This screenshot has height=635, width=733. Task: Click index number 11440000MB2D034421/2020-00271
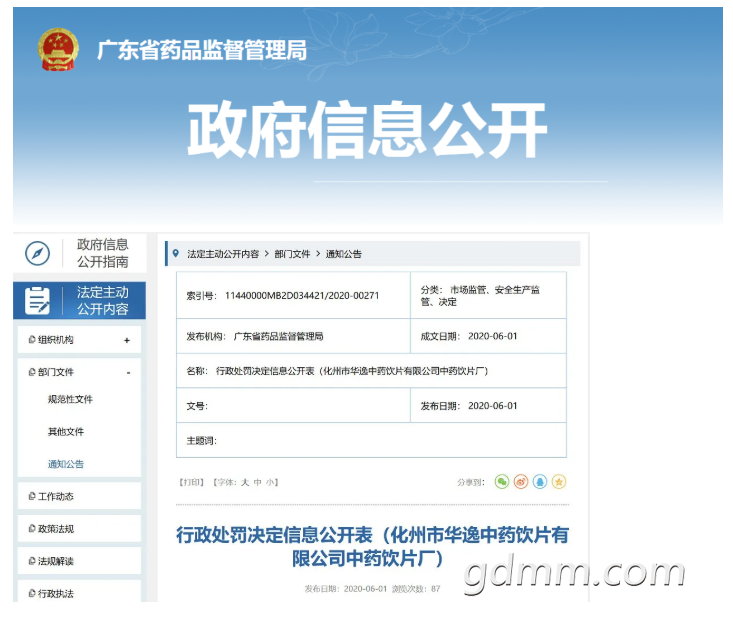[x=302, y=296]
